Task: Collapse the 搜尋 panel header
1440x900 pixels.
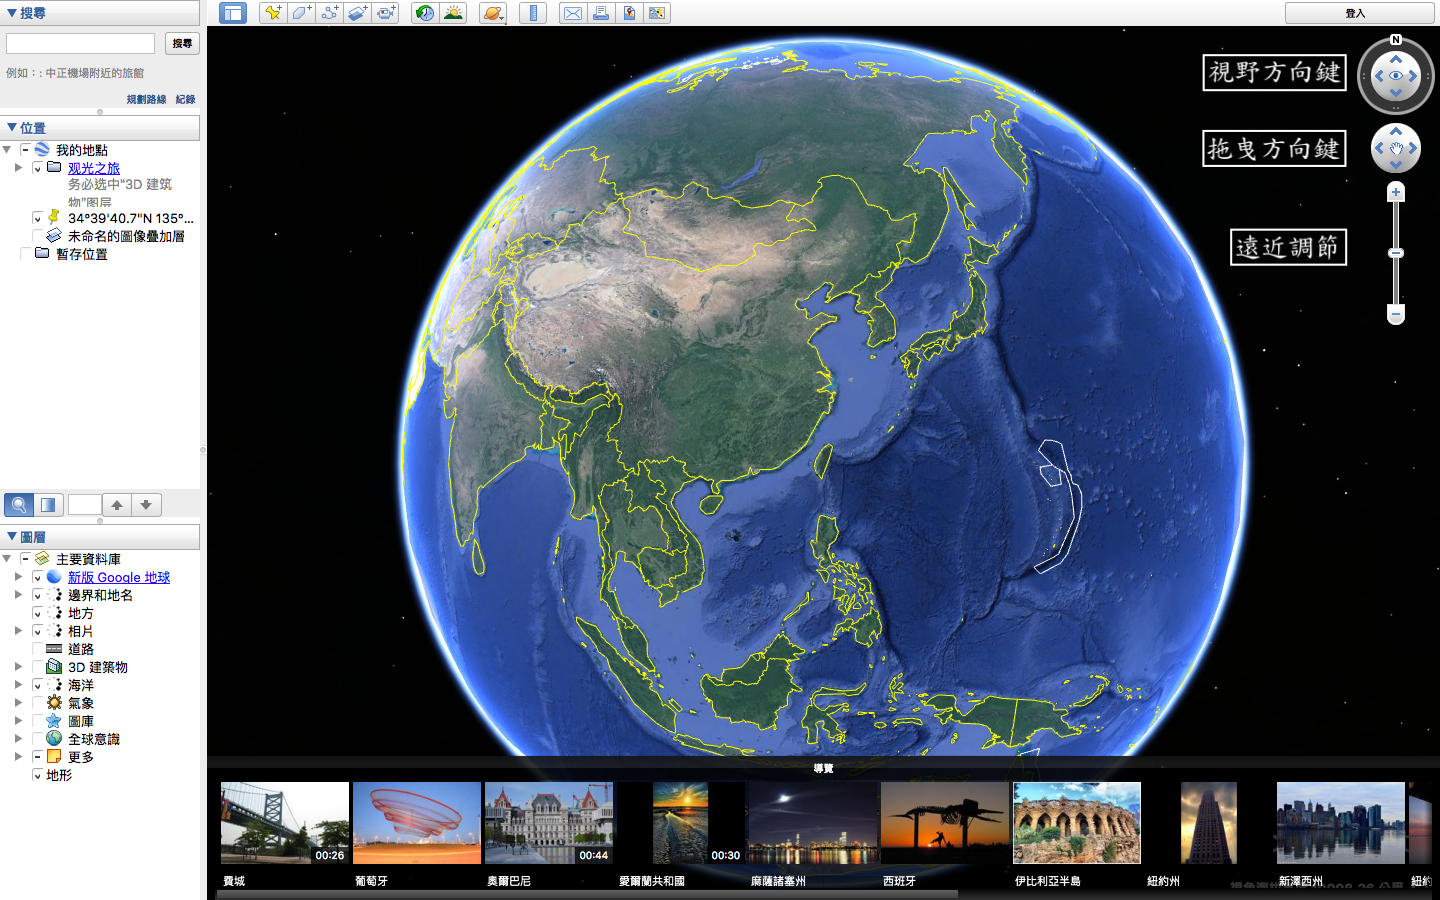Action: click(x=100, y=13)
